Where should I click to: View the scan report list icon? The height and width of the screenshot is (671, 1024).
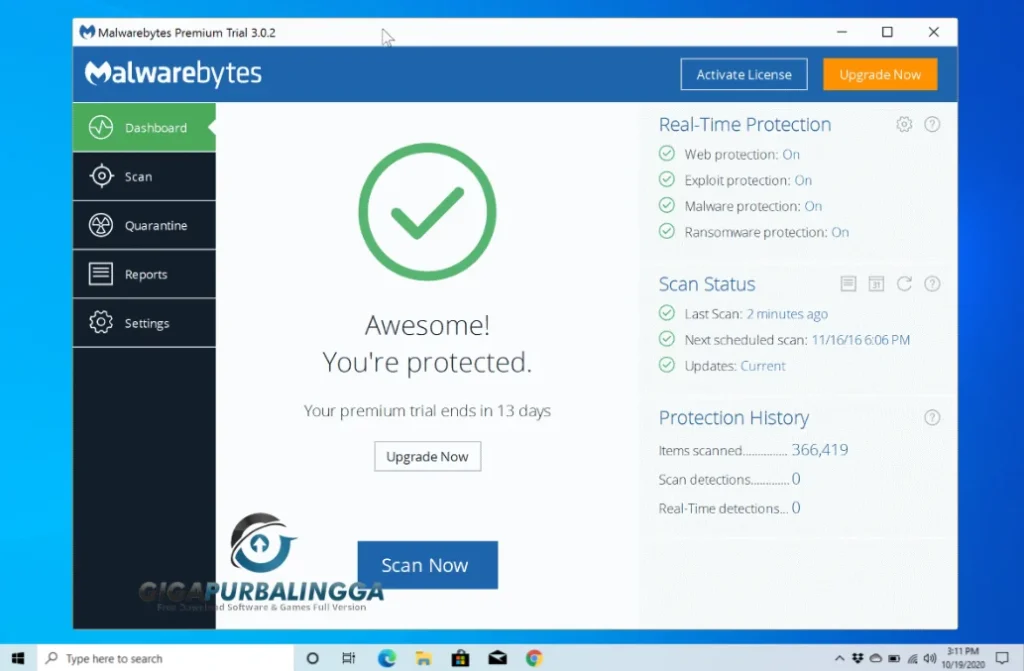coord(848,284)
